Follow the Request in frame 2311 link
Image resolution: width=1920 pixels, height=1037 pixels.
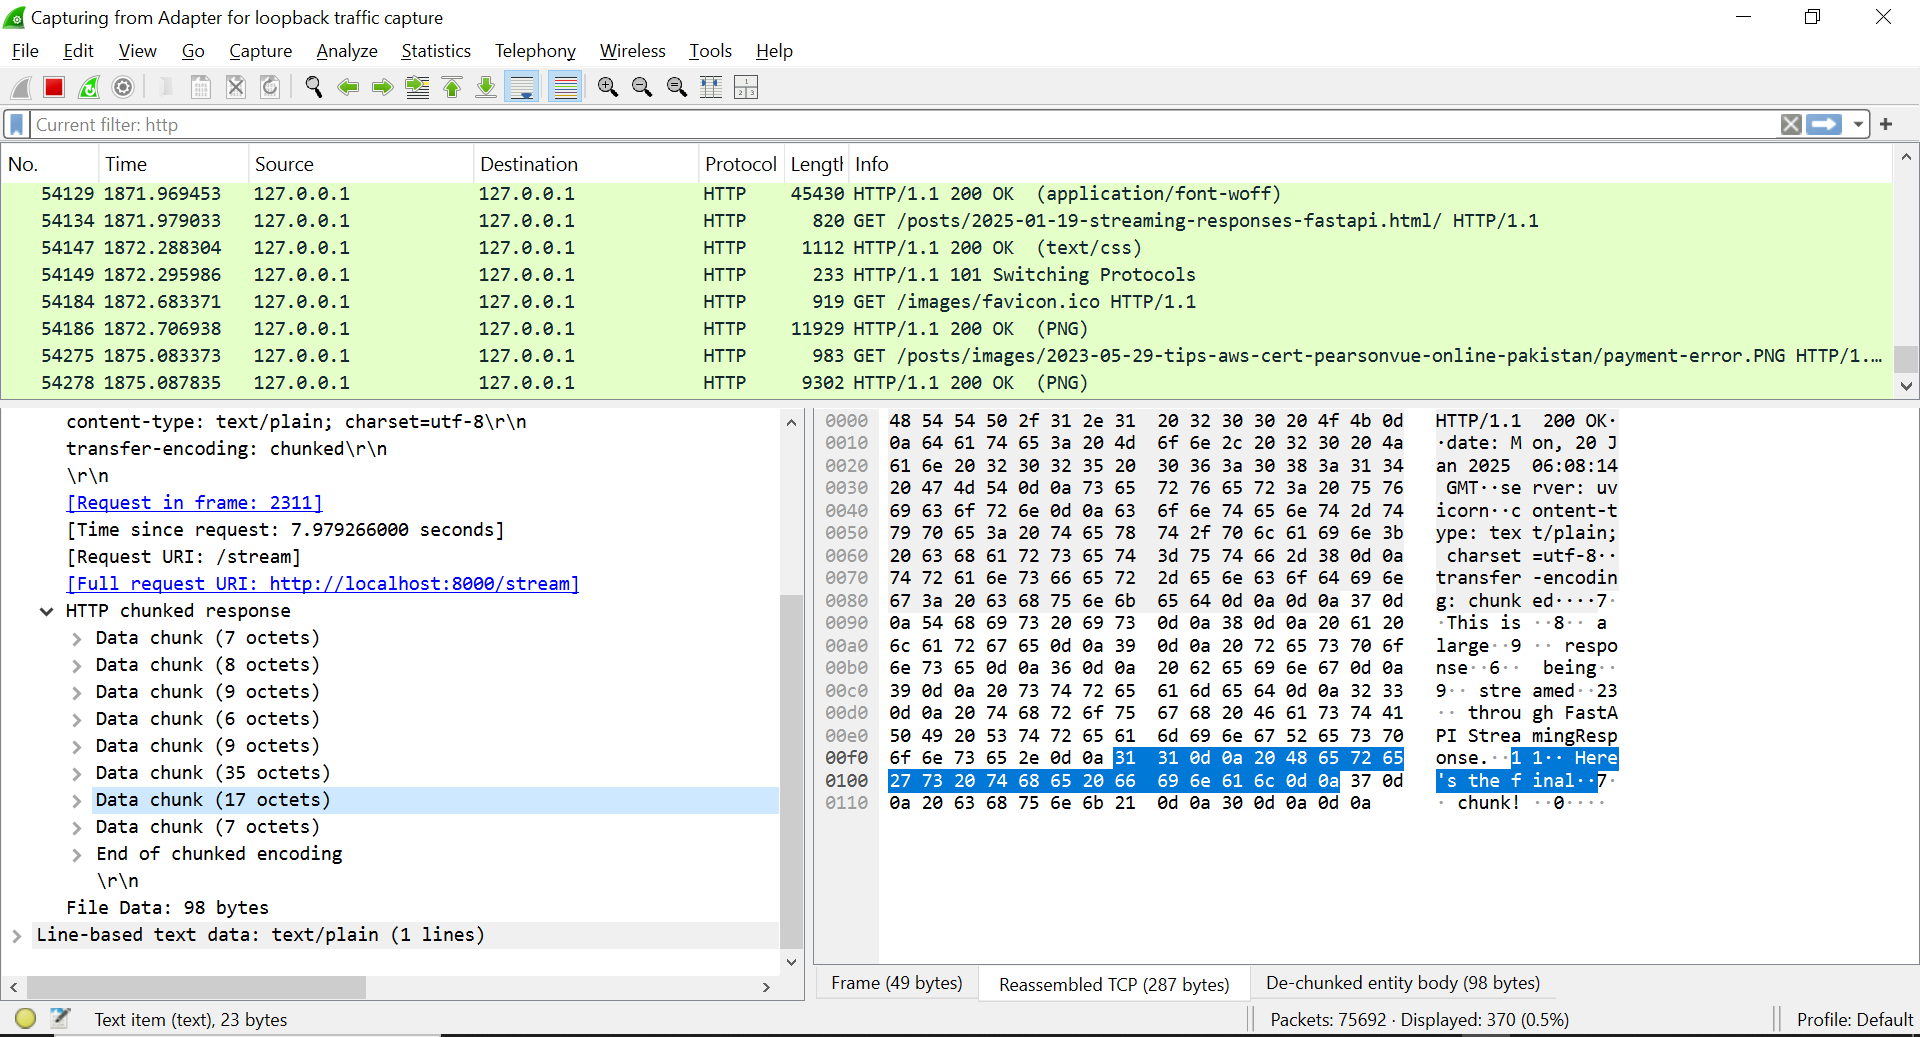pos(194,503)
